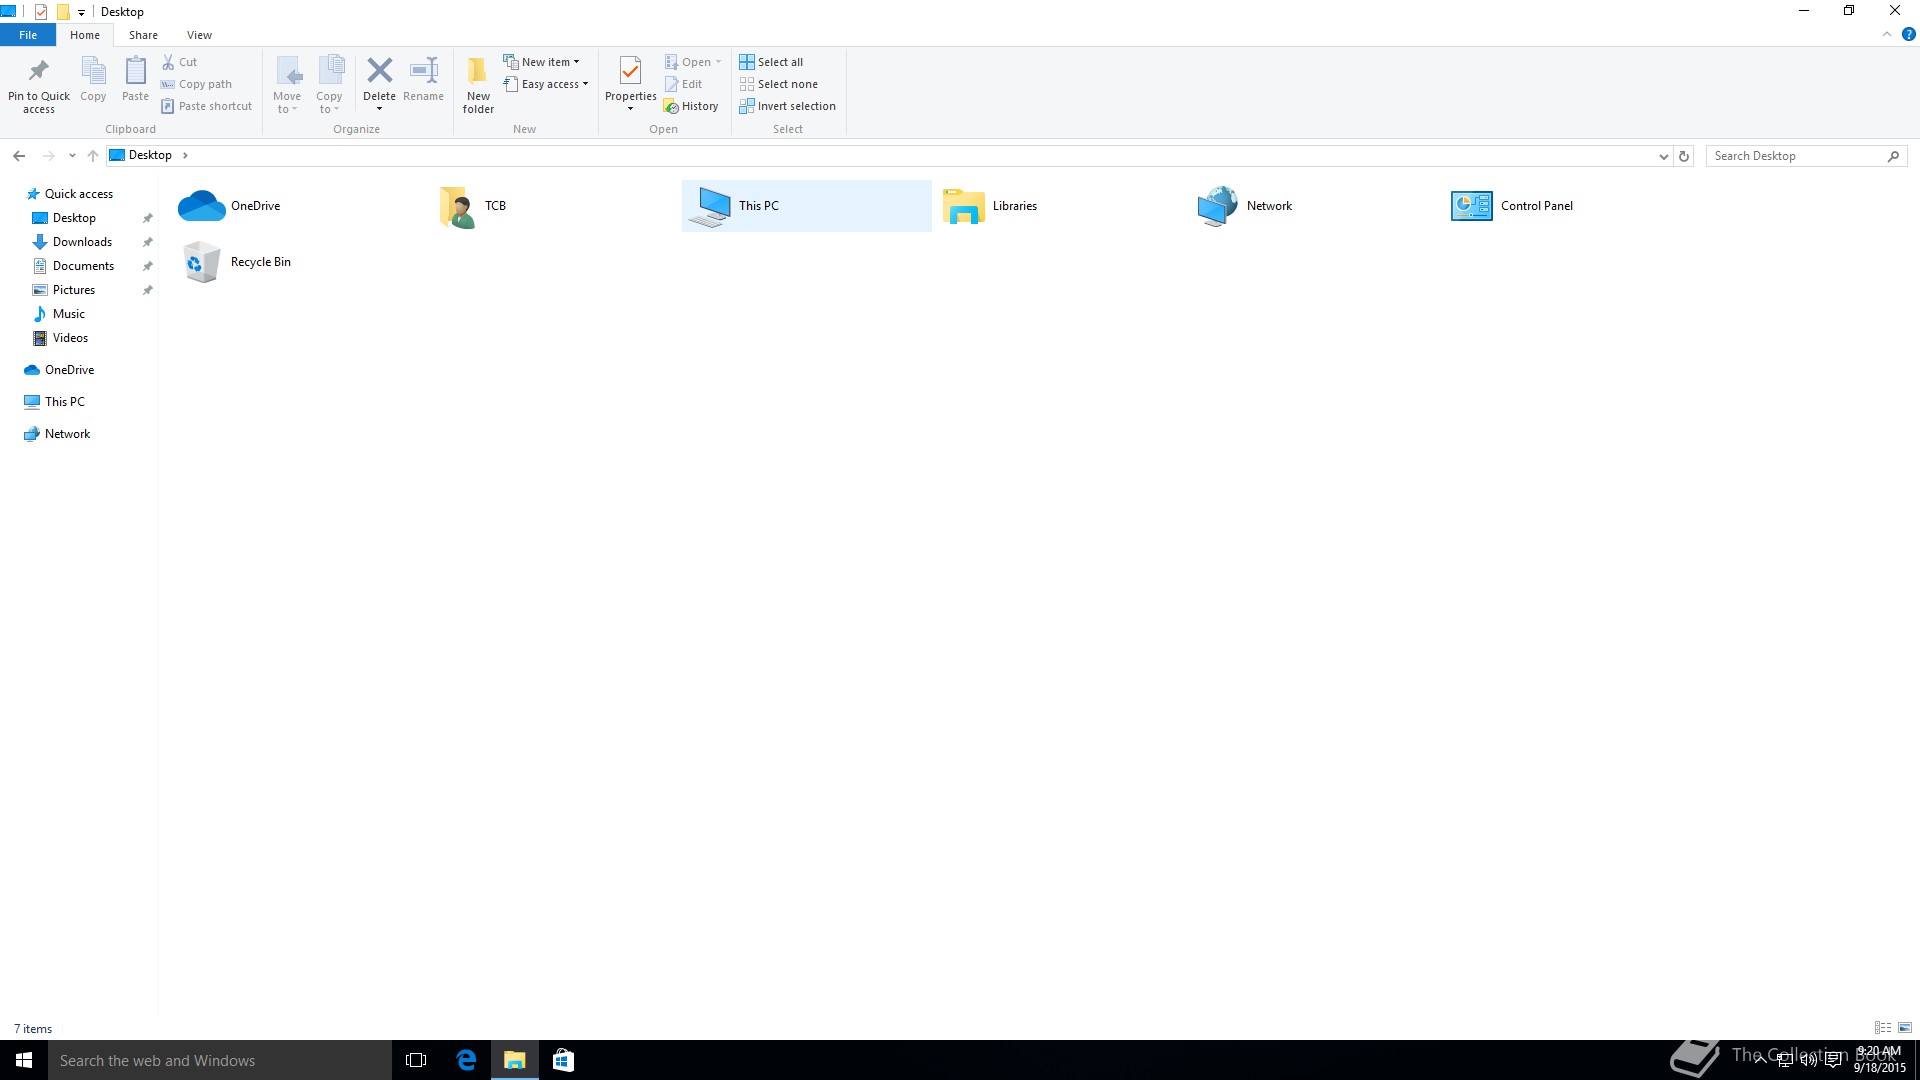
Task: Click Paste shortcut in ribbon
Action: point(207,106)
